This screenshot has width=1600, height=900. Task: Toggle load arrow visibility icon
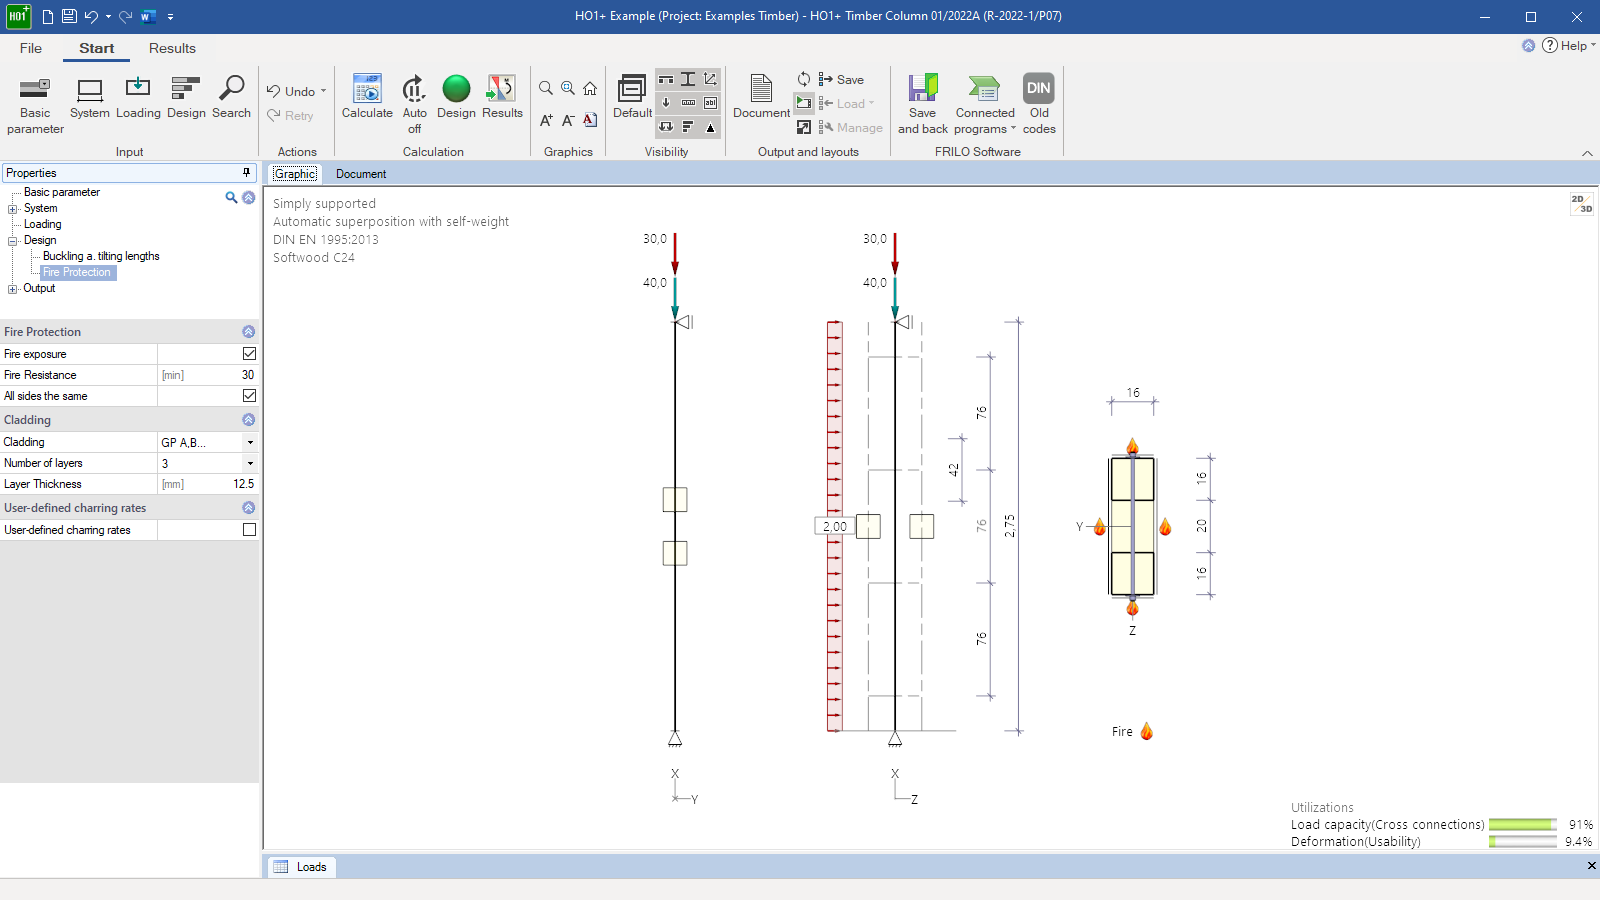(x=666, y=103)
